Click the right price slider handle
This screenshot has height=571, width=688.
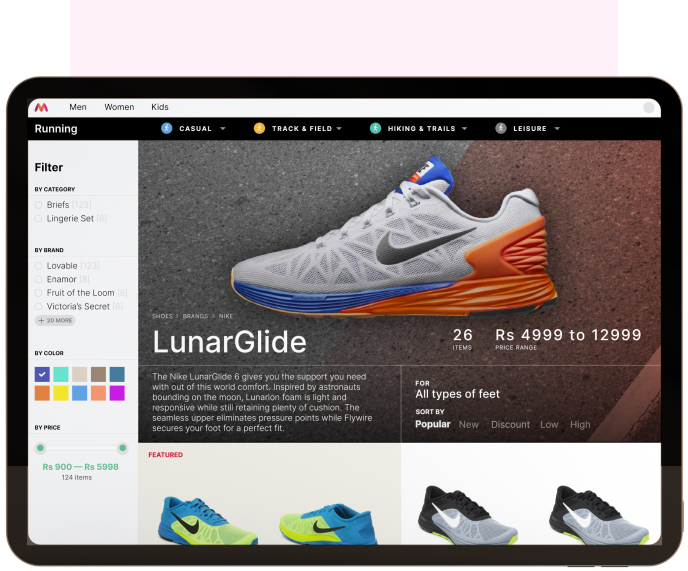(x=123, y=448)
